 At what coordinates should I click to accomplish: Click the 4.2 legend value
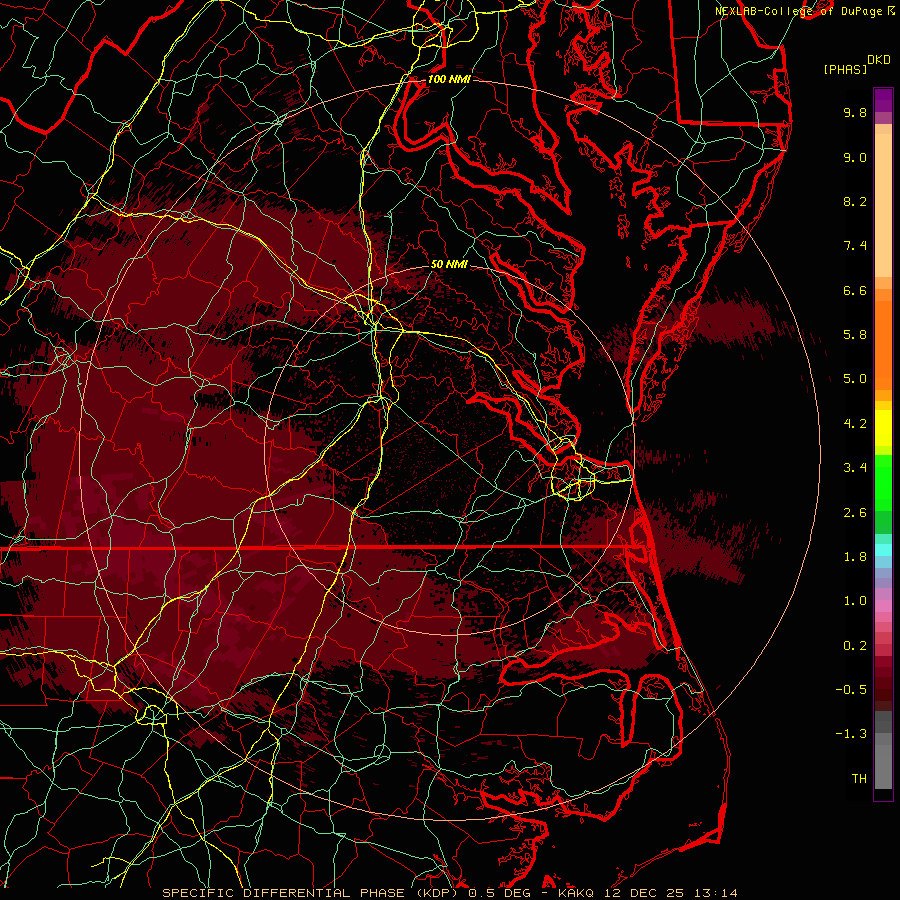[x=855, y=424]
